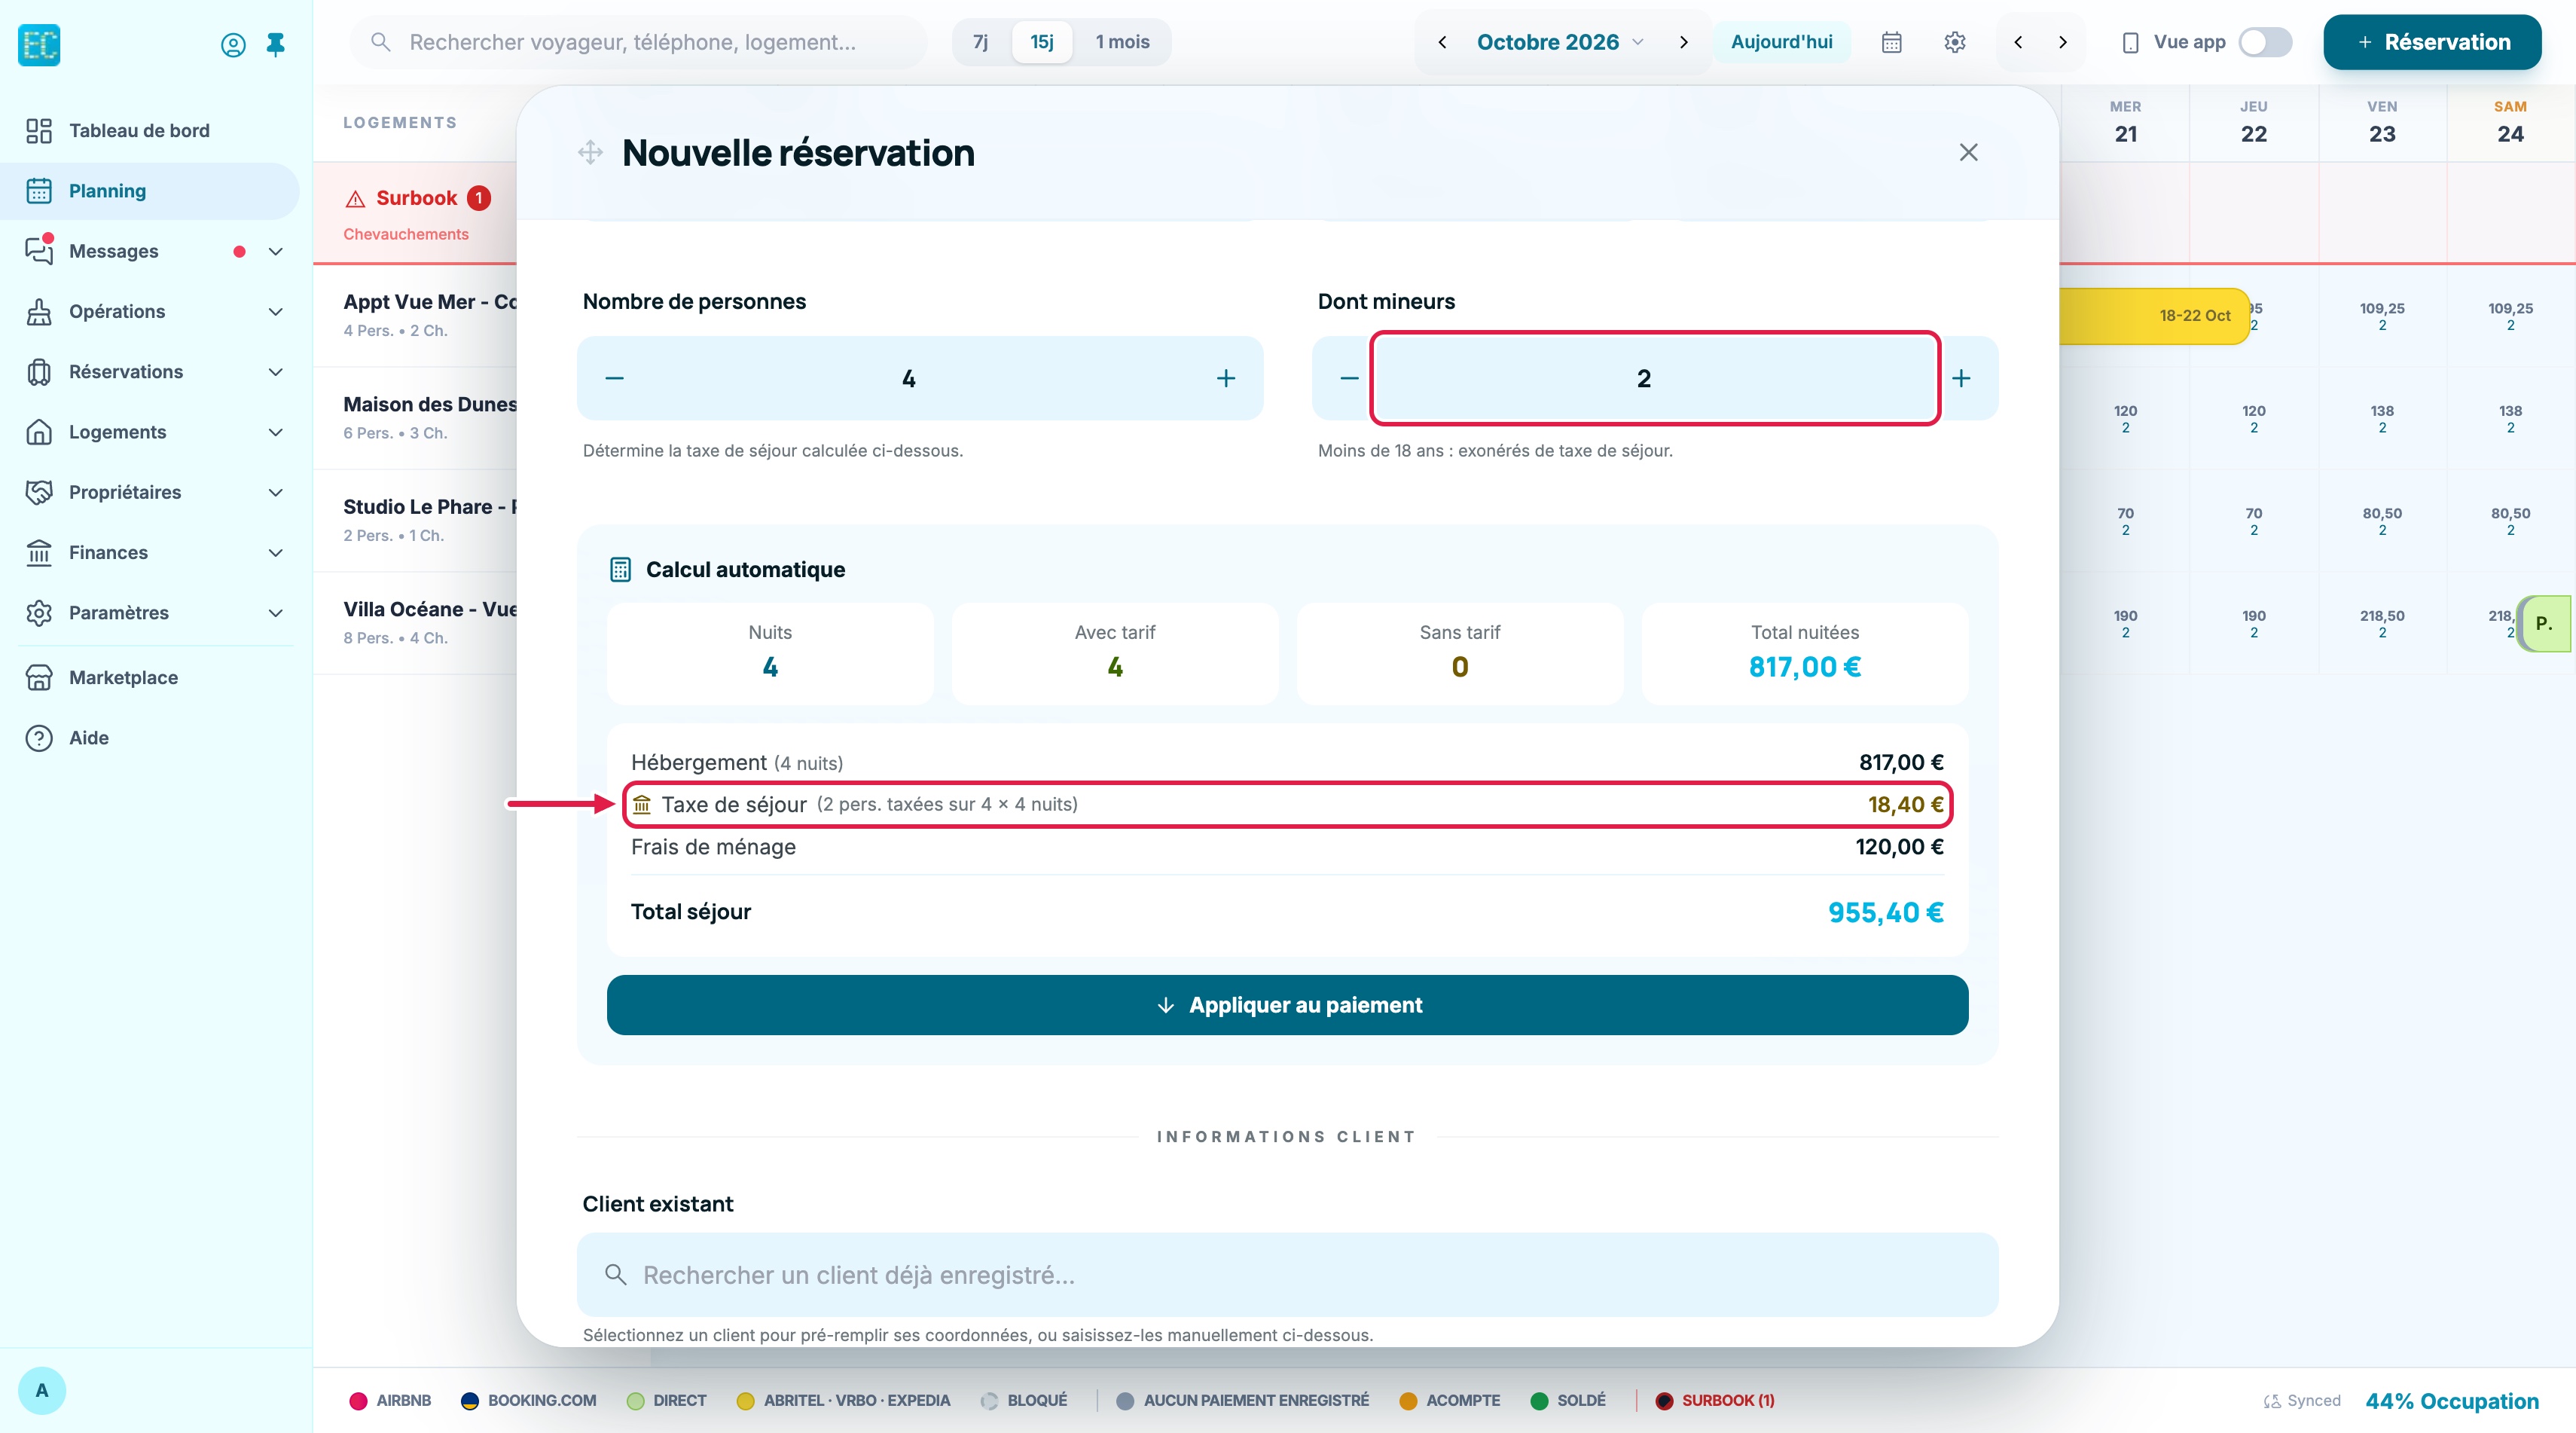
Task: Toggle the Vue app switch
Action: click(x=2265, y=42)
